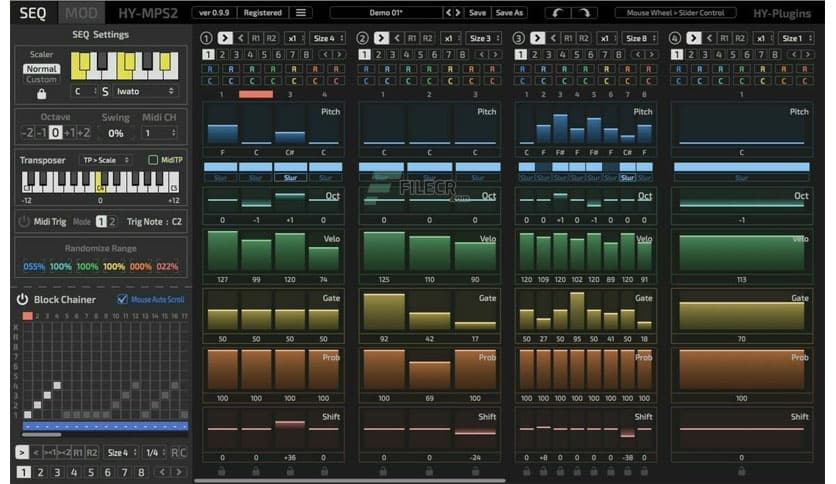
Task: Click the Midi Trig power icon
Action: [x=23, y=221]
